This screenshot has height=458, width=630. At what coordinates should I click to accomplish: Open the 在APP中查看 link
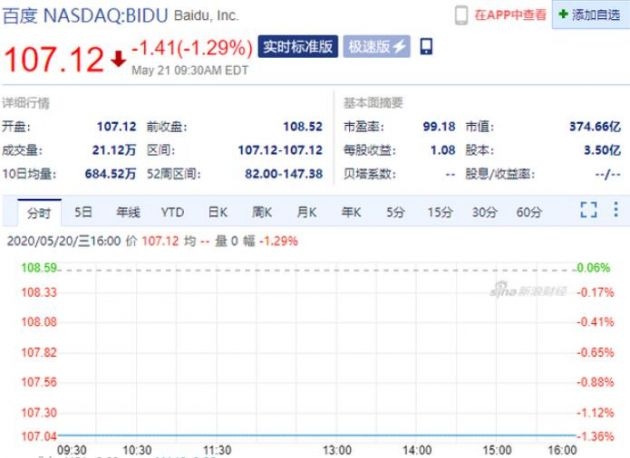pos(511,15)
